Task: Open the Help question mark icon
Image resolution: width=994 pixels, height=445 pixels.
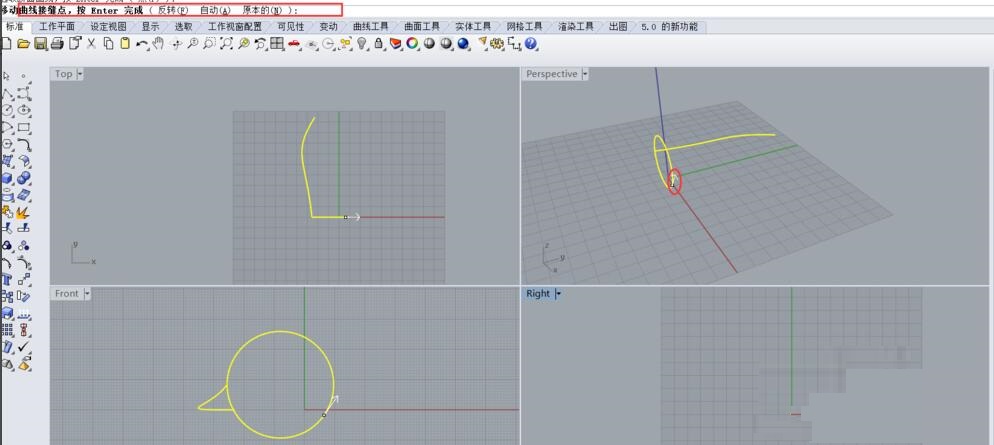Action: coord(531,44)
